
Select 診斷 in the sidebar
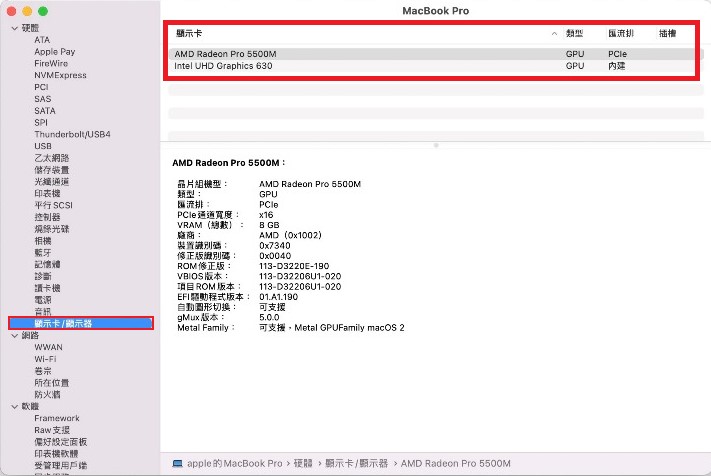click(43, 276)
